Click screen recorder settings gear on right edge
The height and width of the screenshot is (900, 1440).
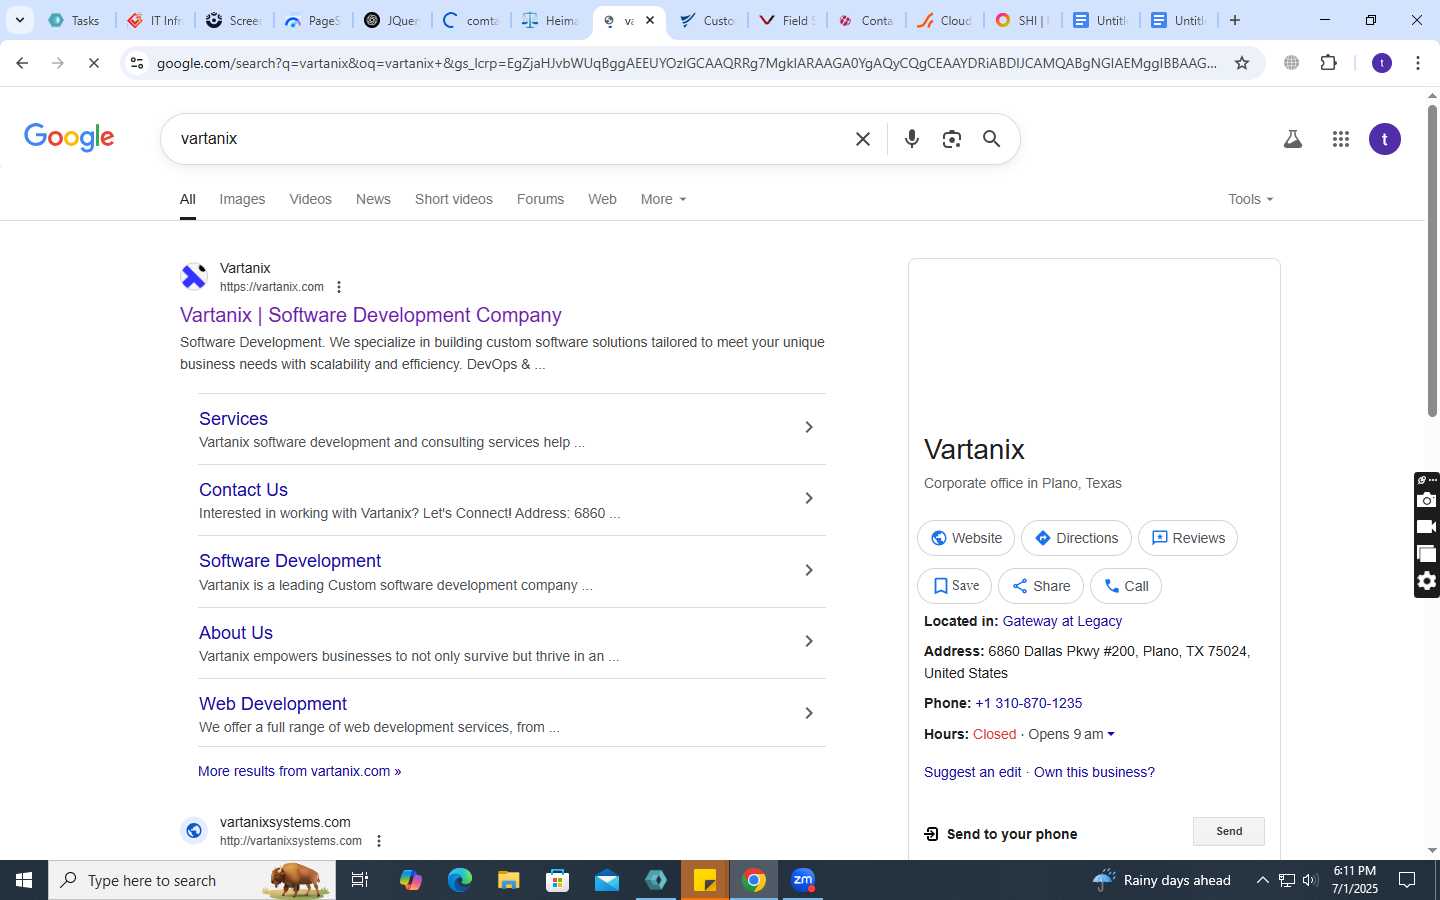[x=1427, y=581]
